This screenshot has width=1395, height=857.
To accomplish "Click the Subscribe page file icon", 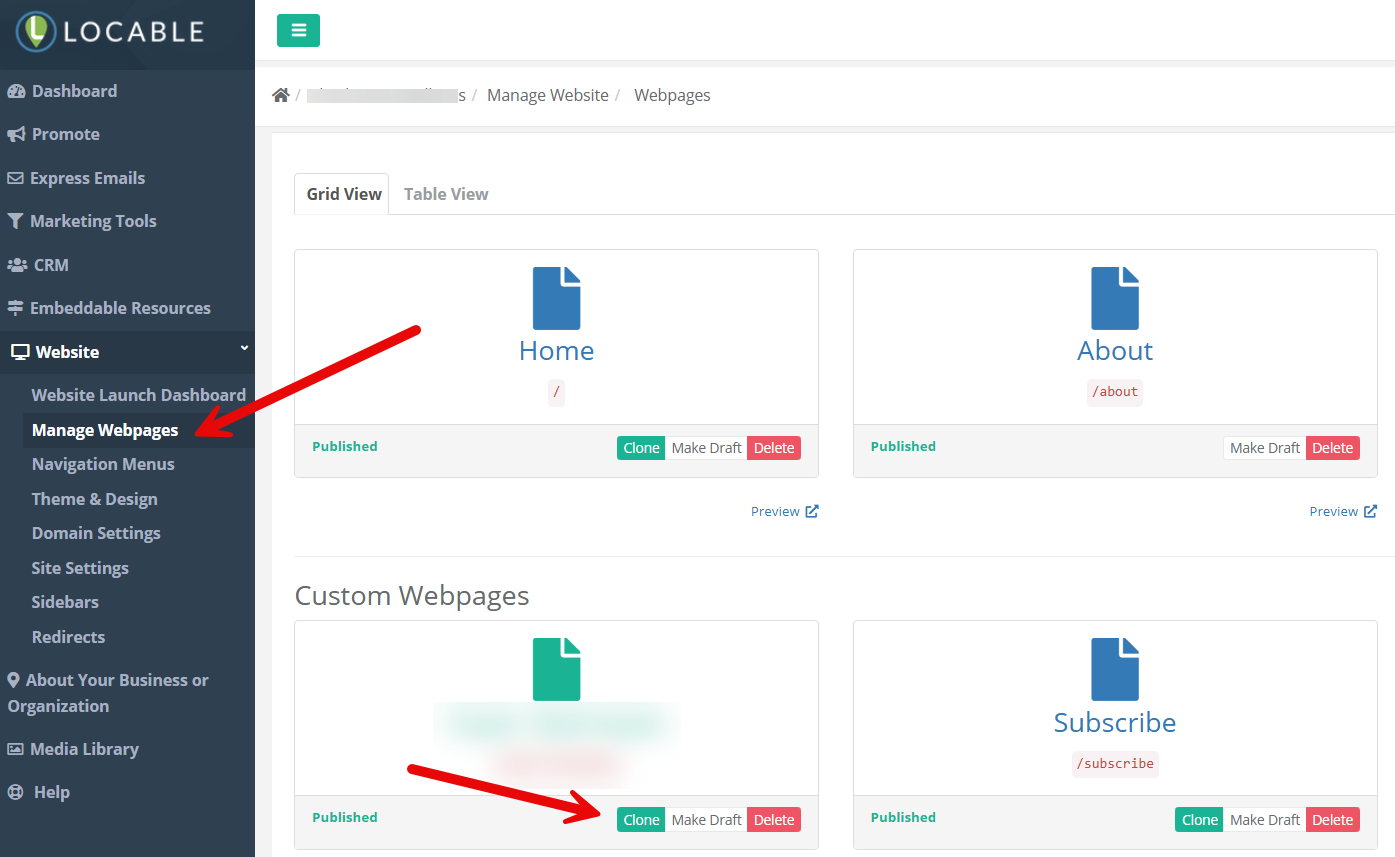I will pos(1114,669).
